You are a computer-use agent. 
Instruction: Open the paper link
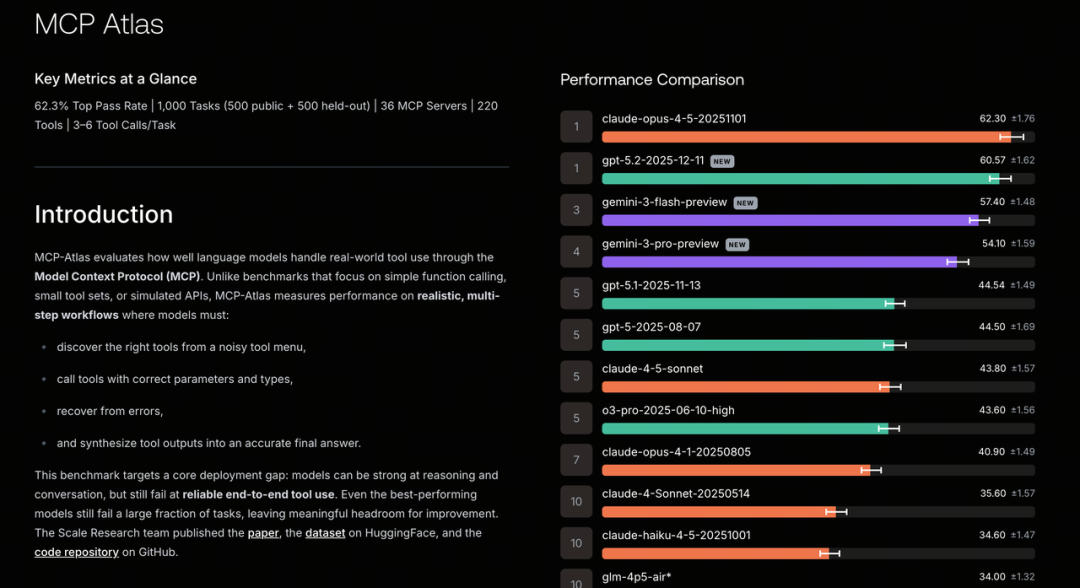[263, 533]
